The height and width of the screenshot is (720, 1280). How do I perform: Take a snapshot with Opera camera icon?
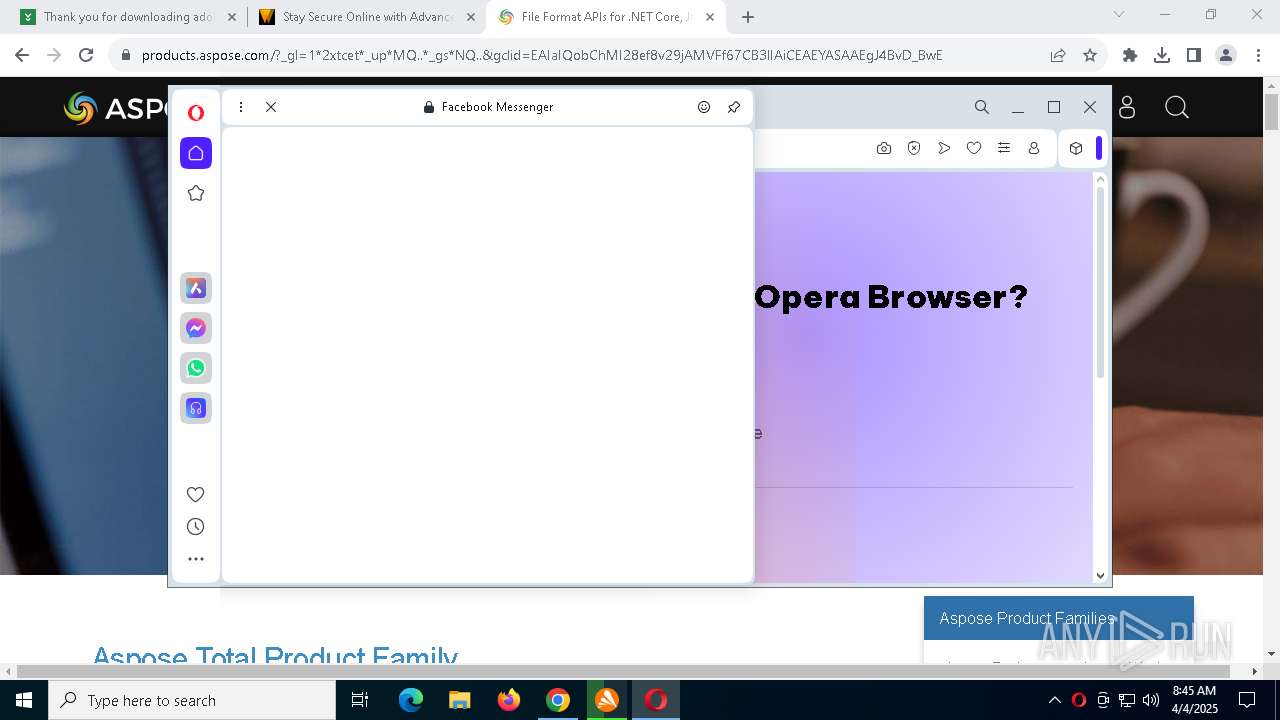point(884,148)
